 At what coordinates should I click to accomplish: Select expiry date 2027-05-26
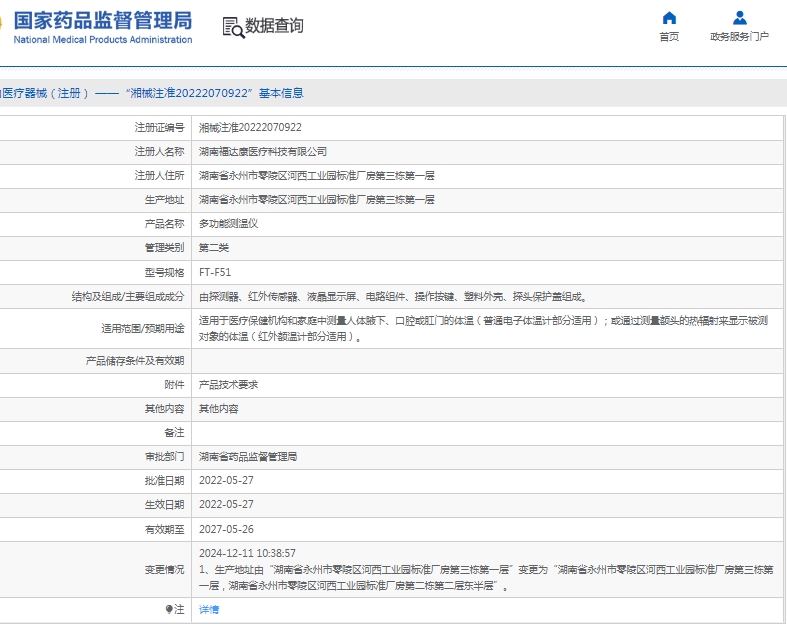[x=226, y=529]
